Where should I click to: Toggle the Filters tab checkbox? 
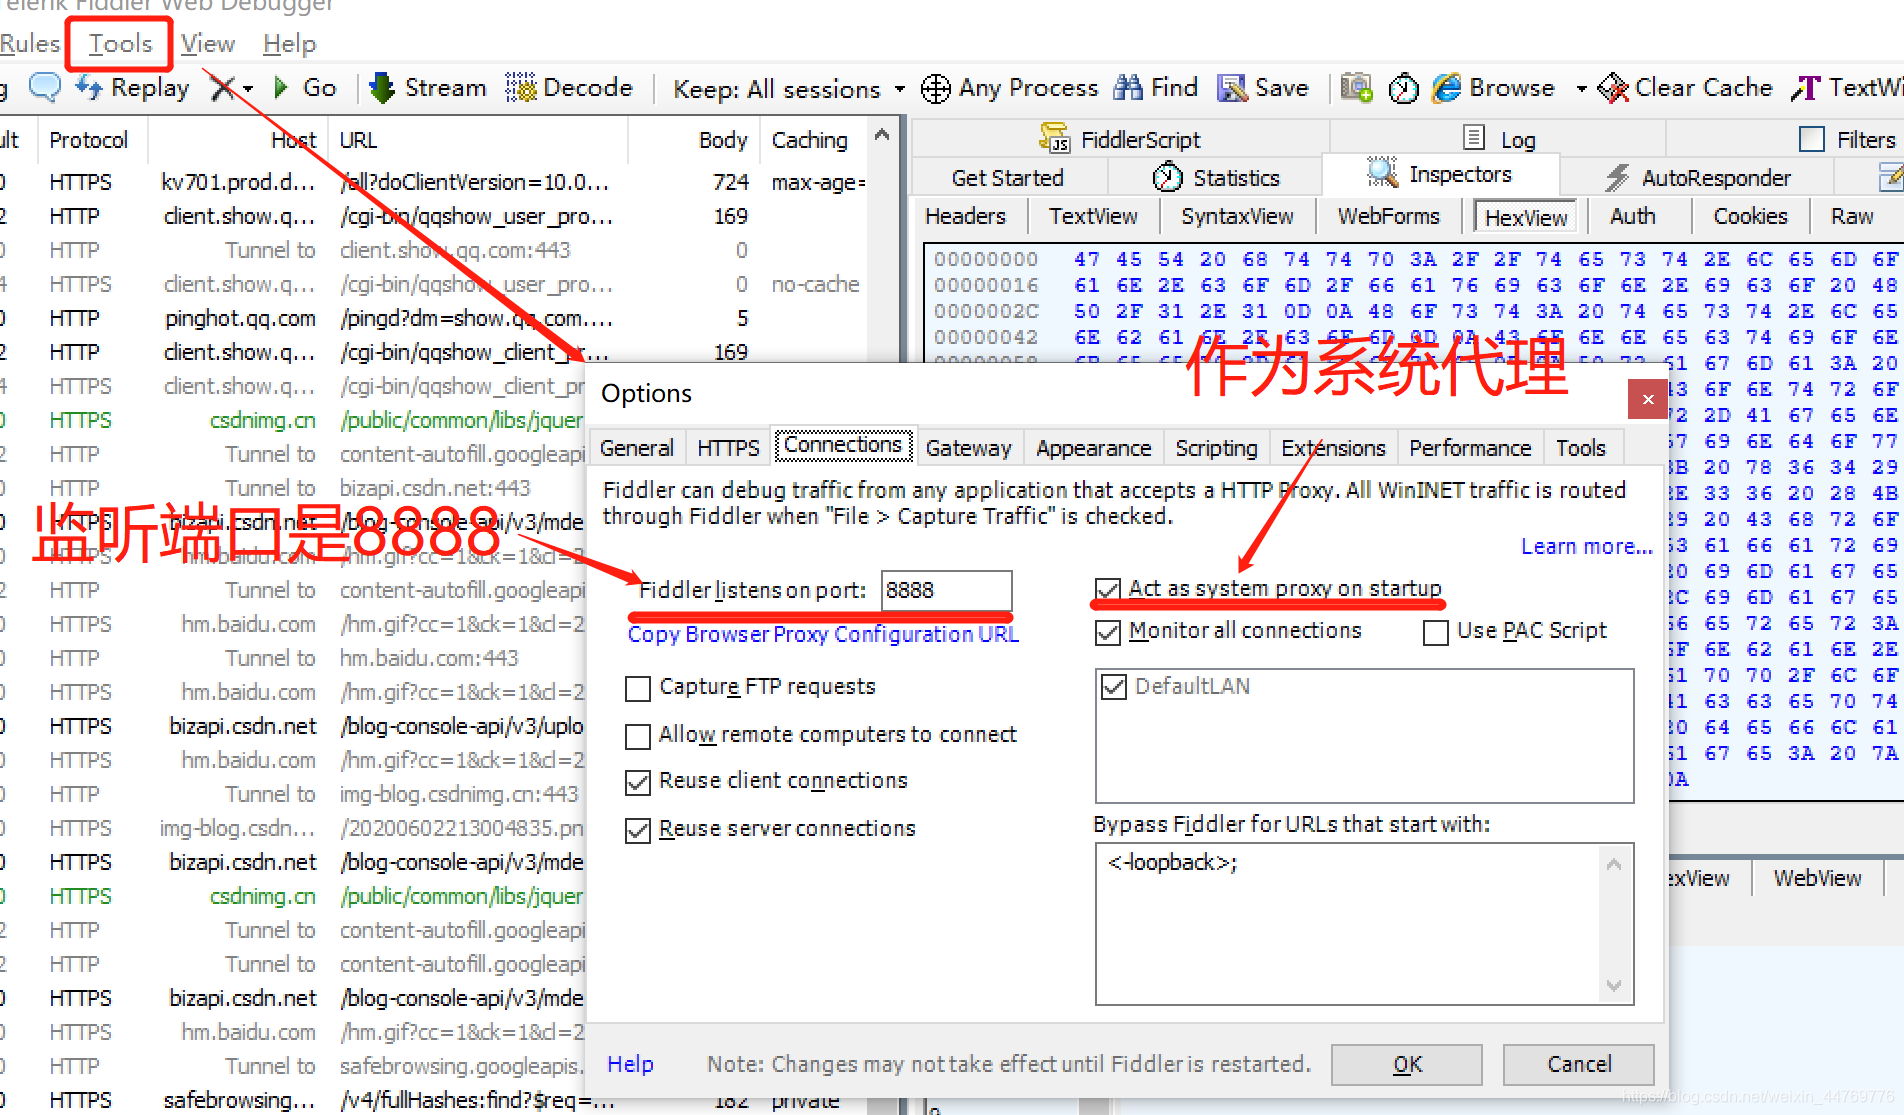(x=1812, y=139)
